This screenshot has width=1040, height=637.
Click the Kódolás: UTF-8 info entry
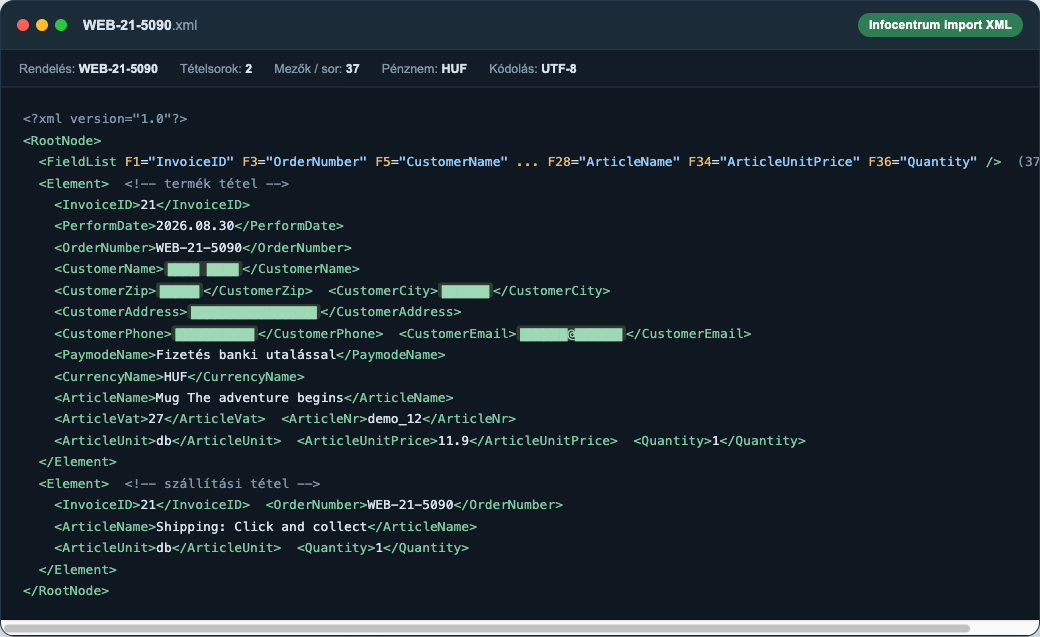(533, 68)
